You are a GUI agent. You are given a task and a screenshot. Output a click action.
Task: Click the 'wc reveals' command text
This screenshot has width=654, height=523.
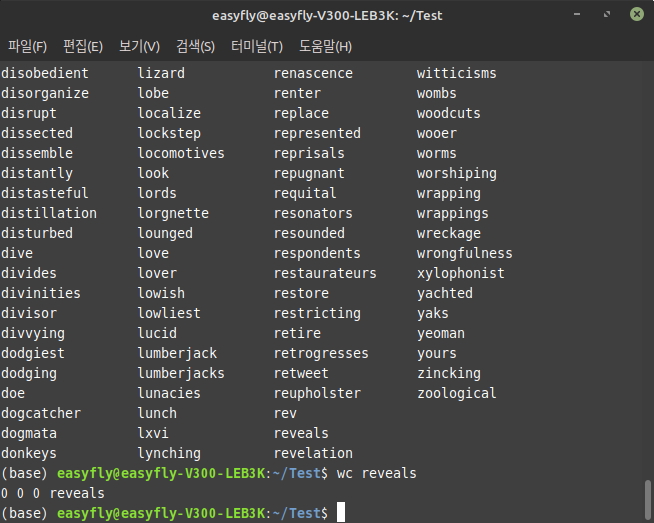click(x=377, y=474)
